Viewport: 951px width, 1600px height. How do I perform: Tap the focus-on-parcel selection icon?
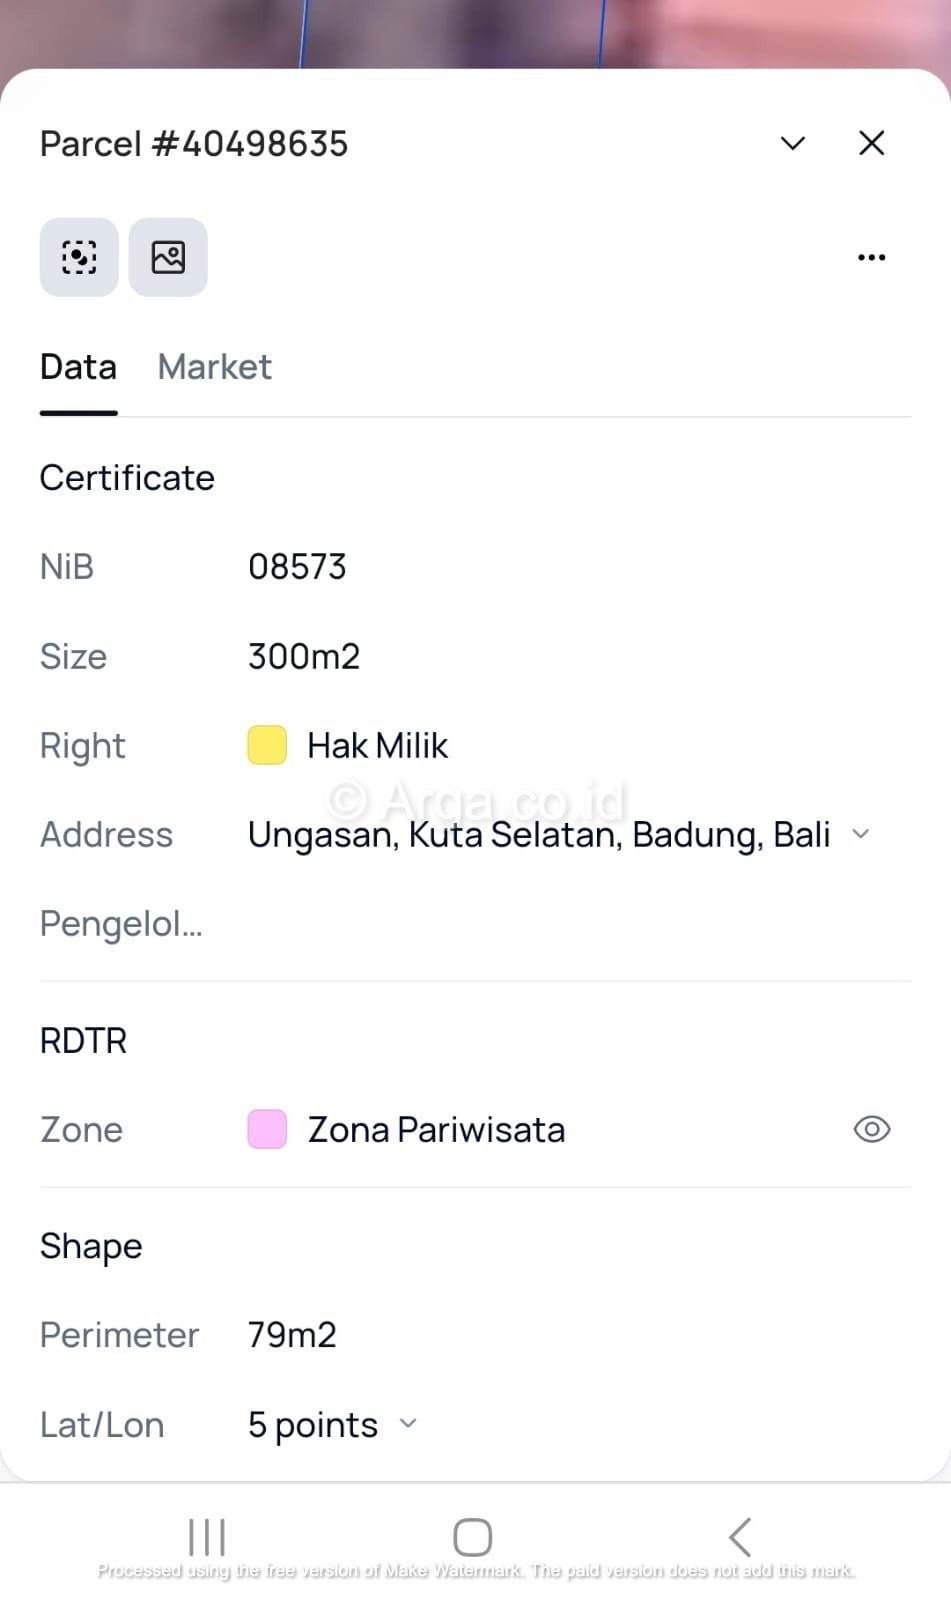79,257
